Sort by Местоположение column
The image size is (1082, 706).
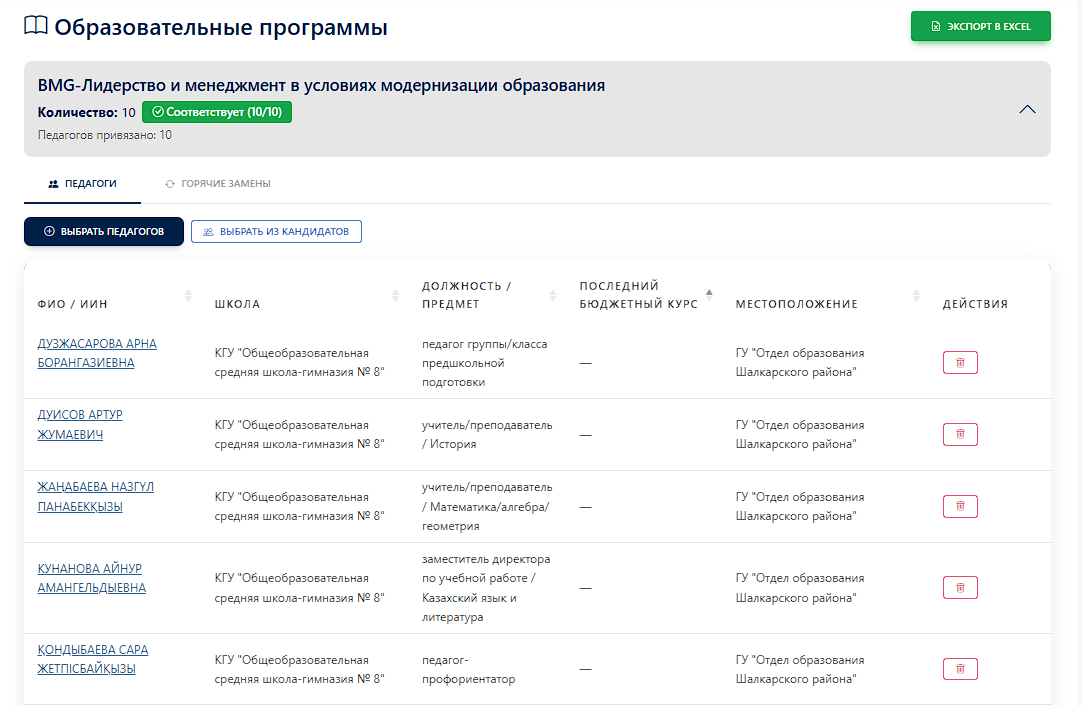tap(916, 295)
